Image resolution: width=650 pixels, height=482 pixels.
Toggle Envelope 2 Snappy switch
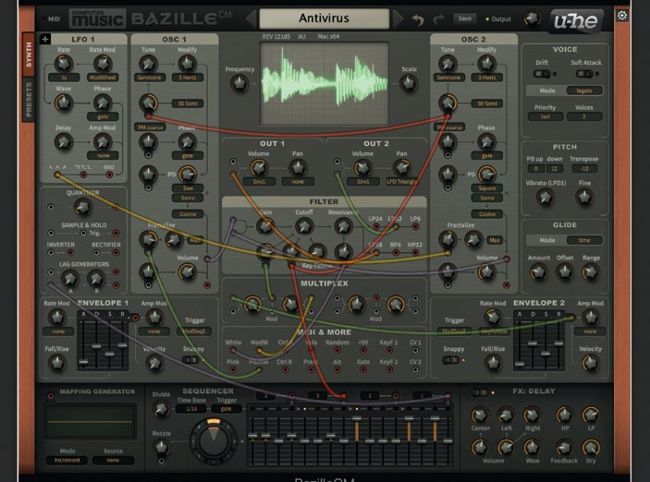pos(451,360)
